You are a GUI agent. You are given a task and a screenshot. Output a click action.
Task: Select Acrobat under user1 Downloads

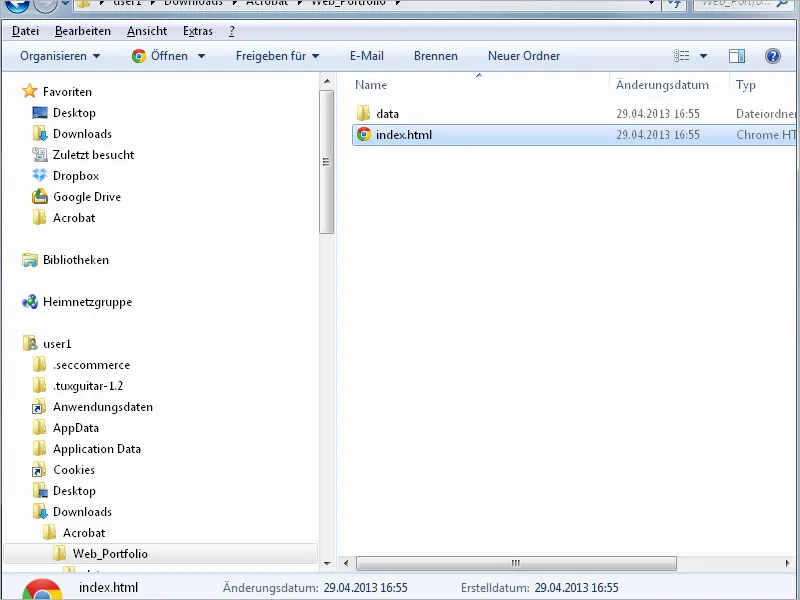(x=84, y=533)
